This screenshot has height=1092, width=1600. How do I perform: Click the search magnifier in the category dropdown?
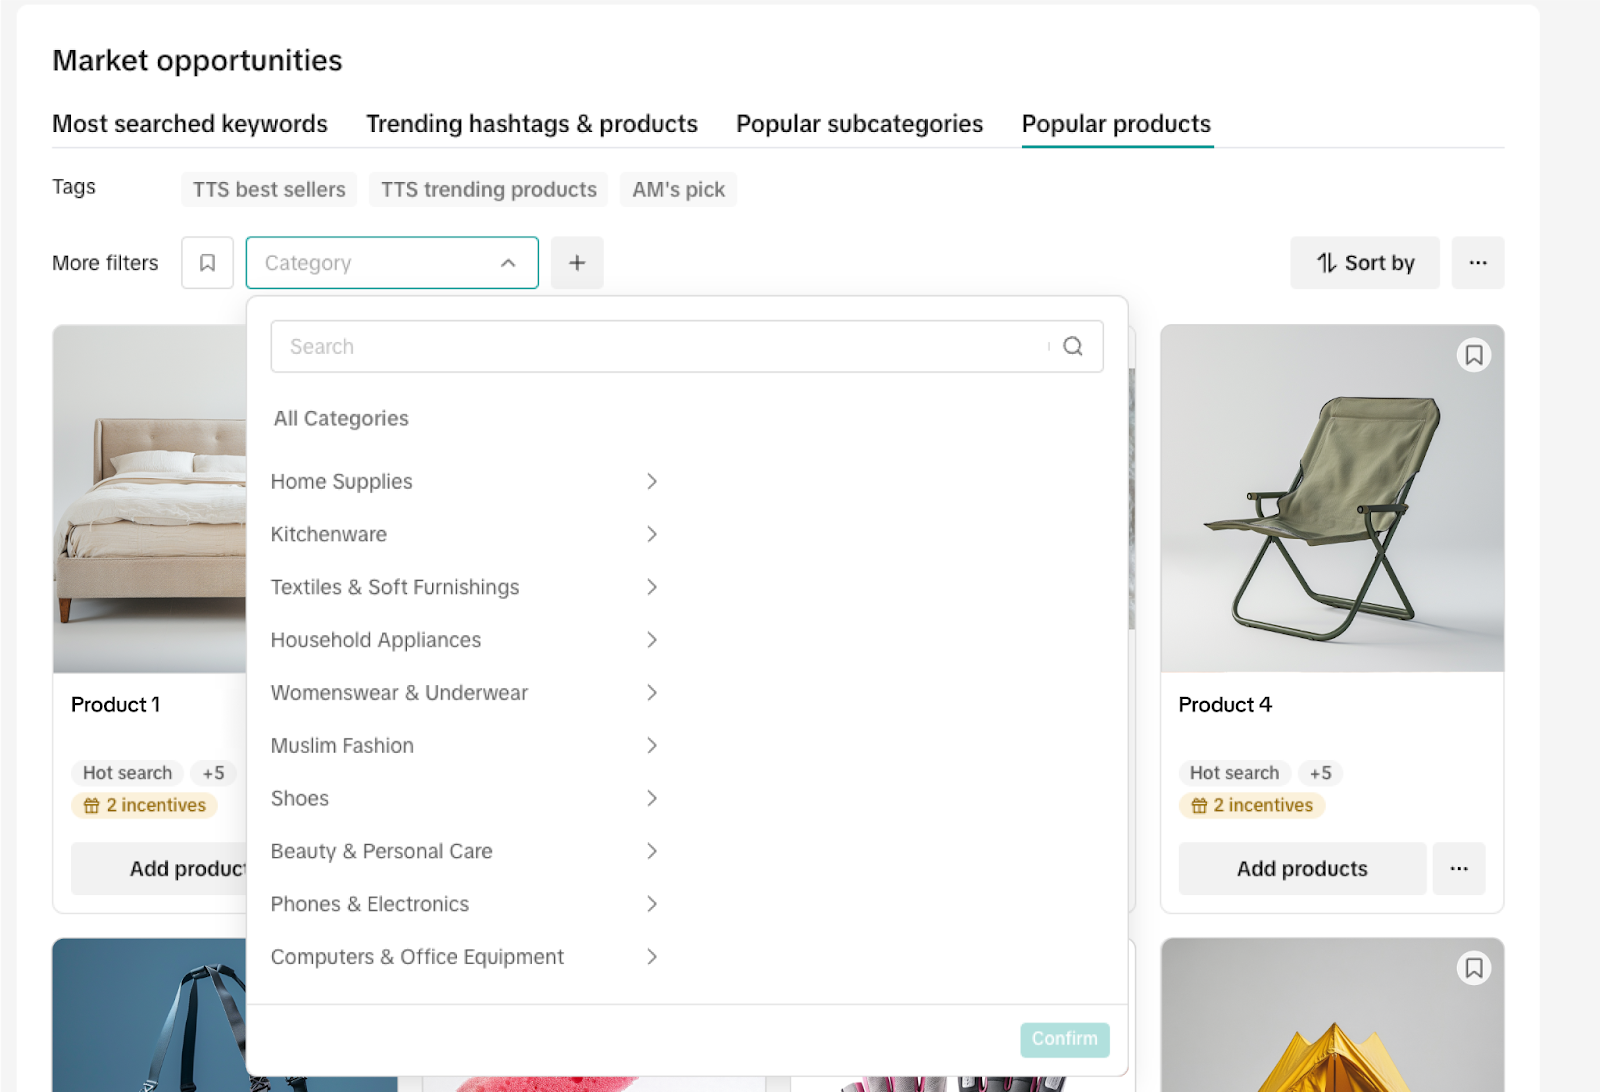click(1072, 346)
